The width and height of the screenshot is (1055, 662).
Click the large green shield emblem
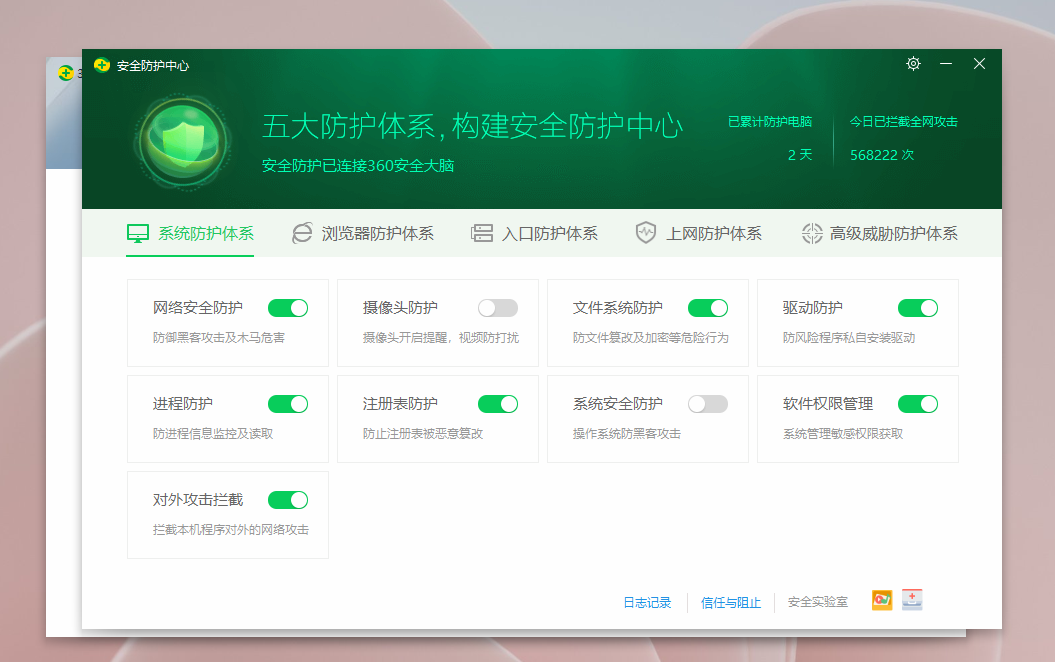(x=183, y=142)
